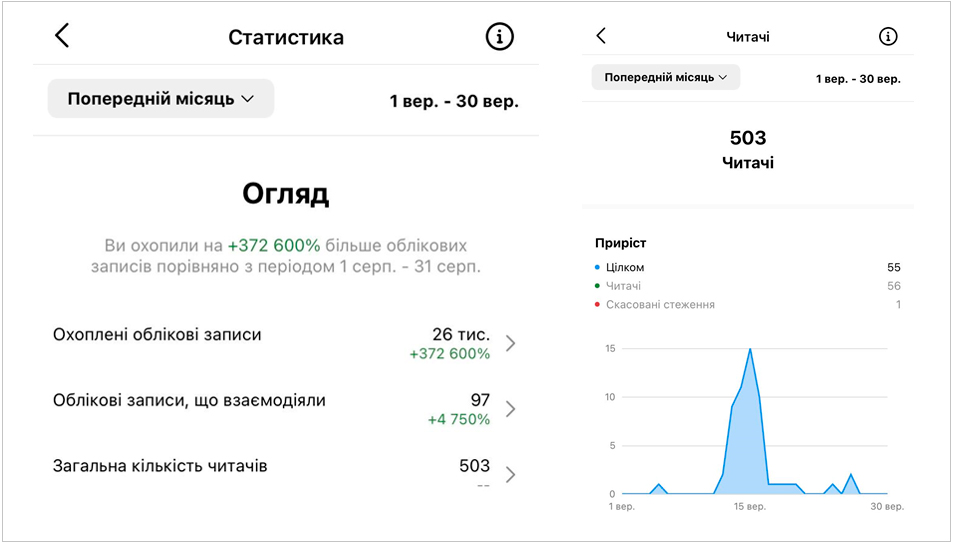954x545 pixels.
Task: Click the 1 вер. - 30 вер. date range on Статистика
Action: [x=454, y=101]
